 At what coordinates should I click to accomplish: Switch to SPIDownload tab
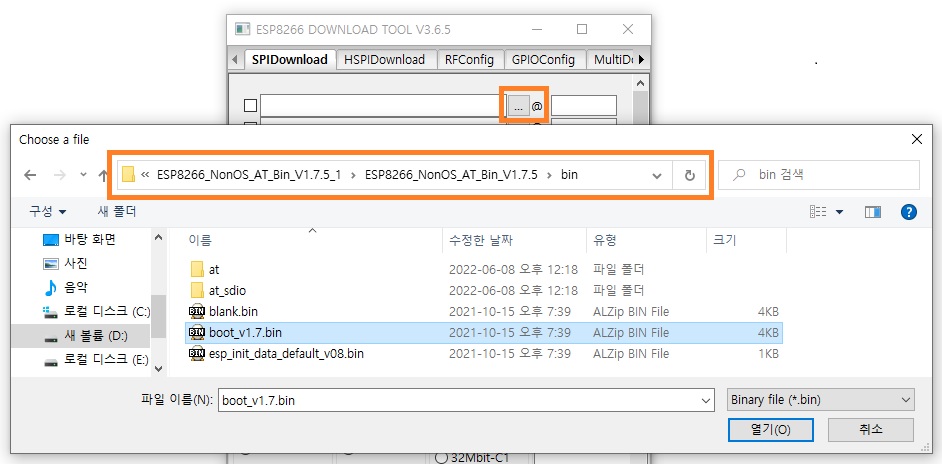(x=290, y=60)
